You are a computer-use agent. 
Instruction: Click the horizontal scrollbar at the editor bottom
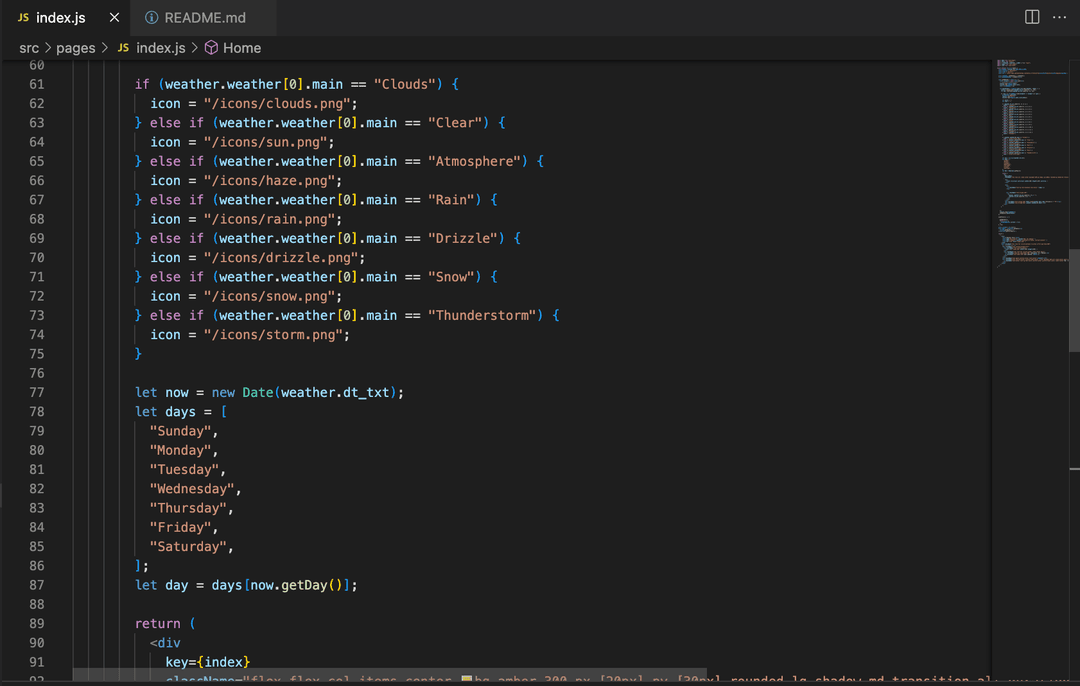pos(390,676)
